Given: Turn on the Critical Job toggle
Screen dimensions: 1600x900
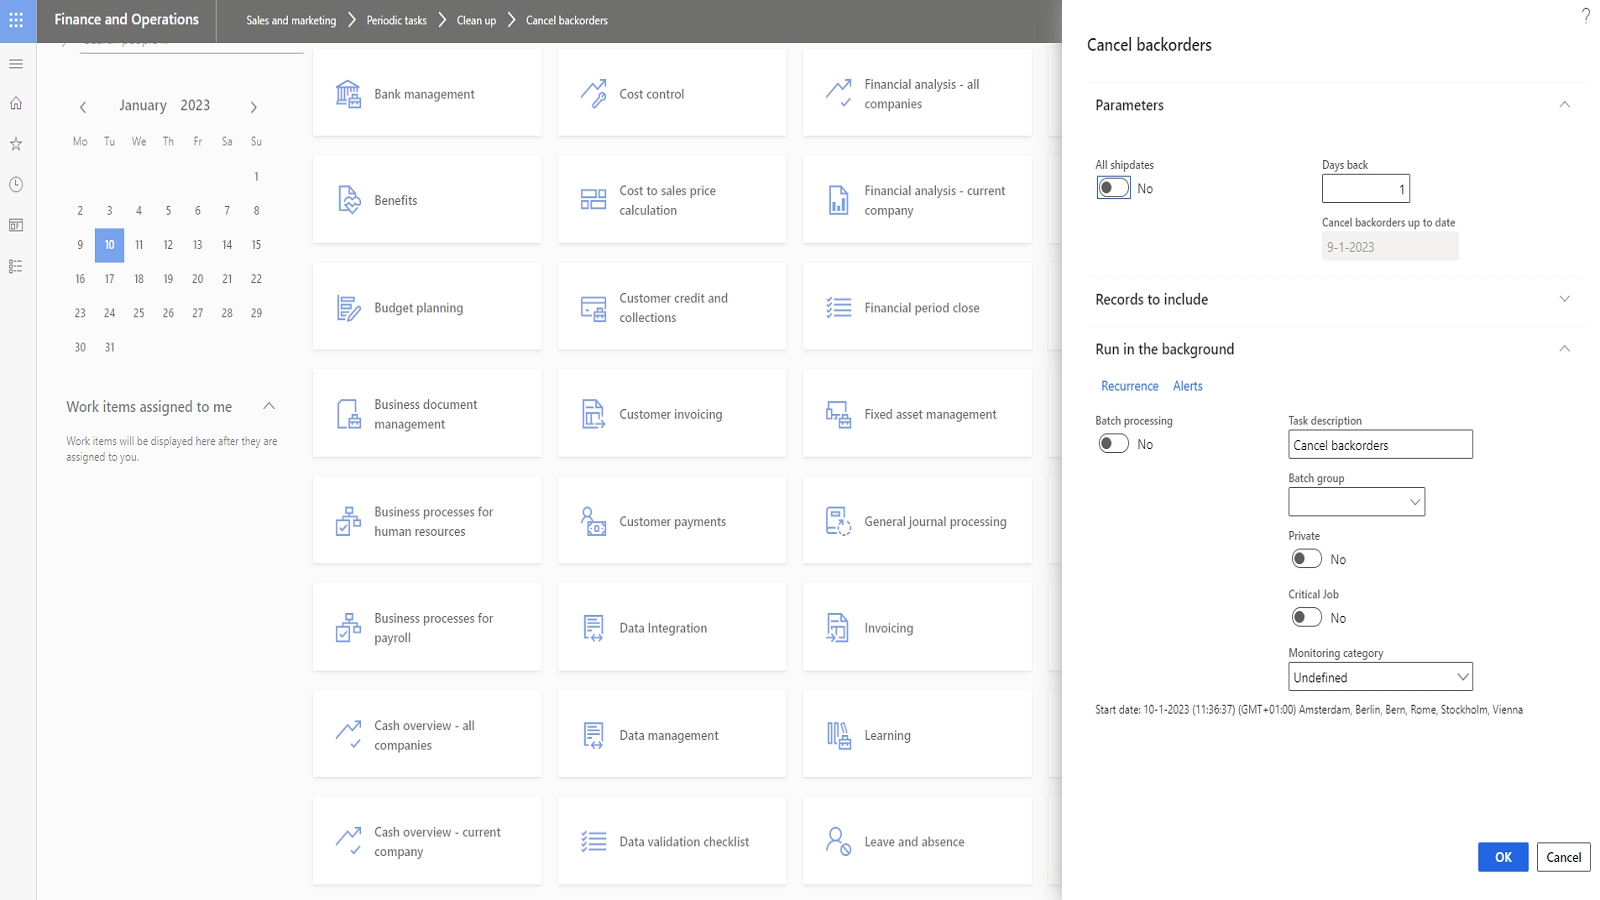Looking at the screenshot, I should [x=1306, y=618].
